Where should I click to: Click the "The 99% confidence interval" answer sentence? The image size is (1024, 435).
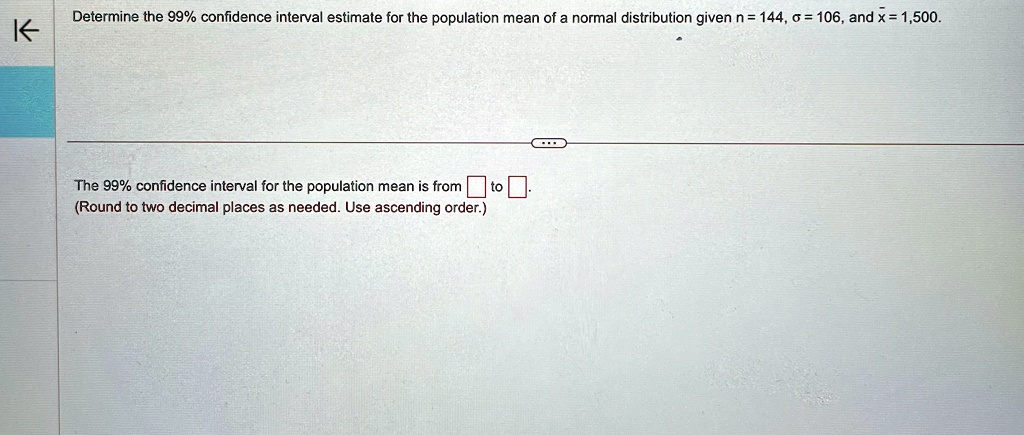268,187
